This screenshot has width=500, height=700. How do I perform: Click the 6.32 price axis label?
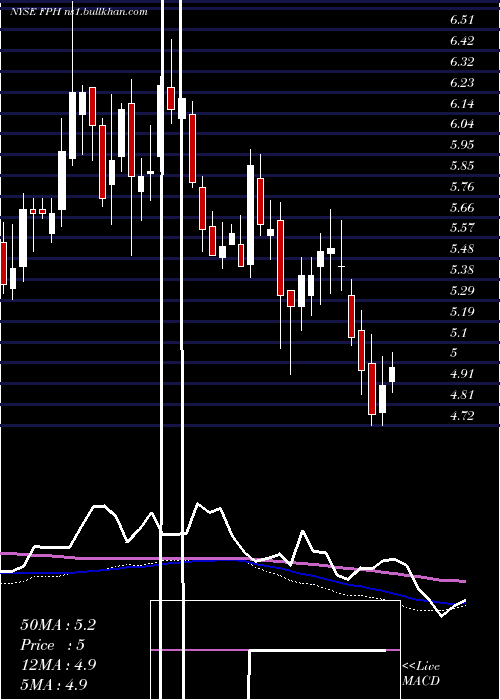pyautogui.click(x=462, y=62)
